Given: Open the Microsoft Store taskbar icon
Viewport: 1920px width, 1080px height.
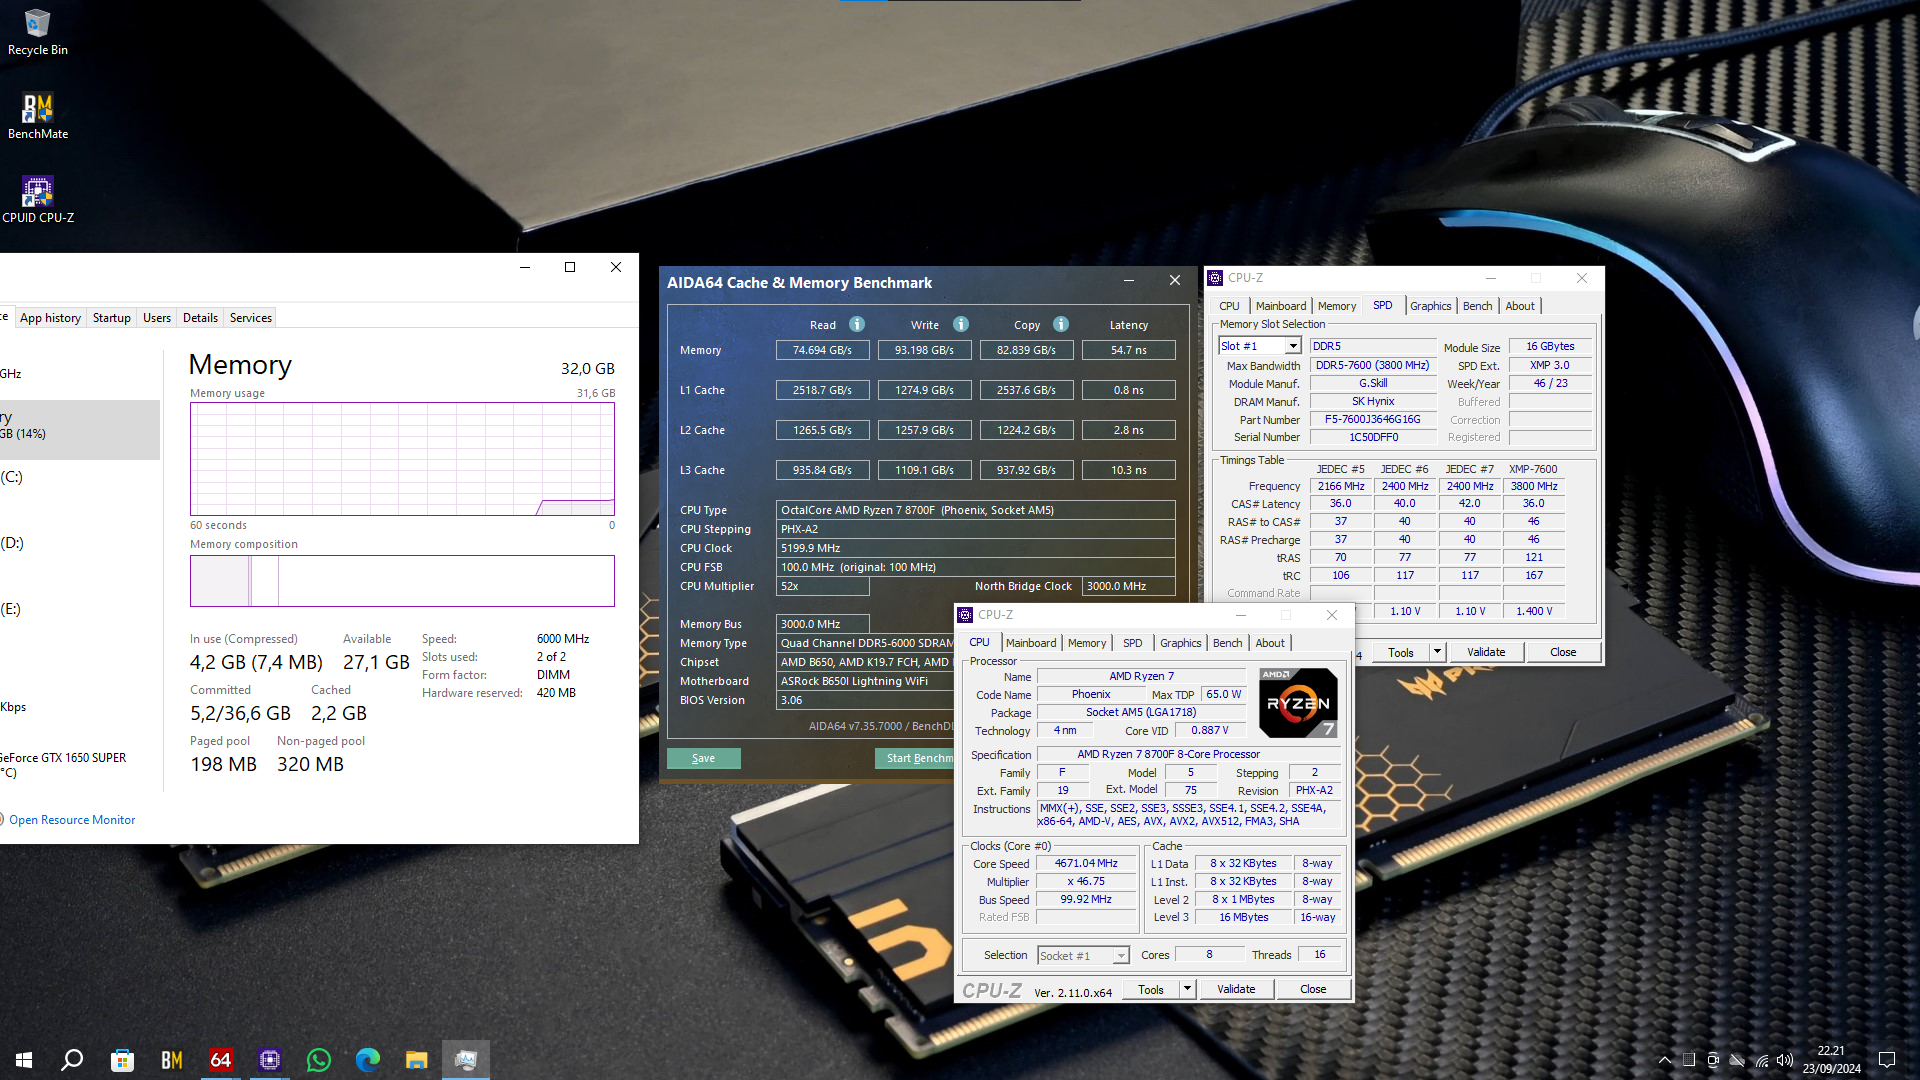Looking at the screenshot, I should (x=122, y=1060).
